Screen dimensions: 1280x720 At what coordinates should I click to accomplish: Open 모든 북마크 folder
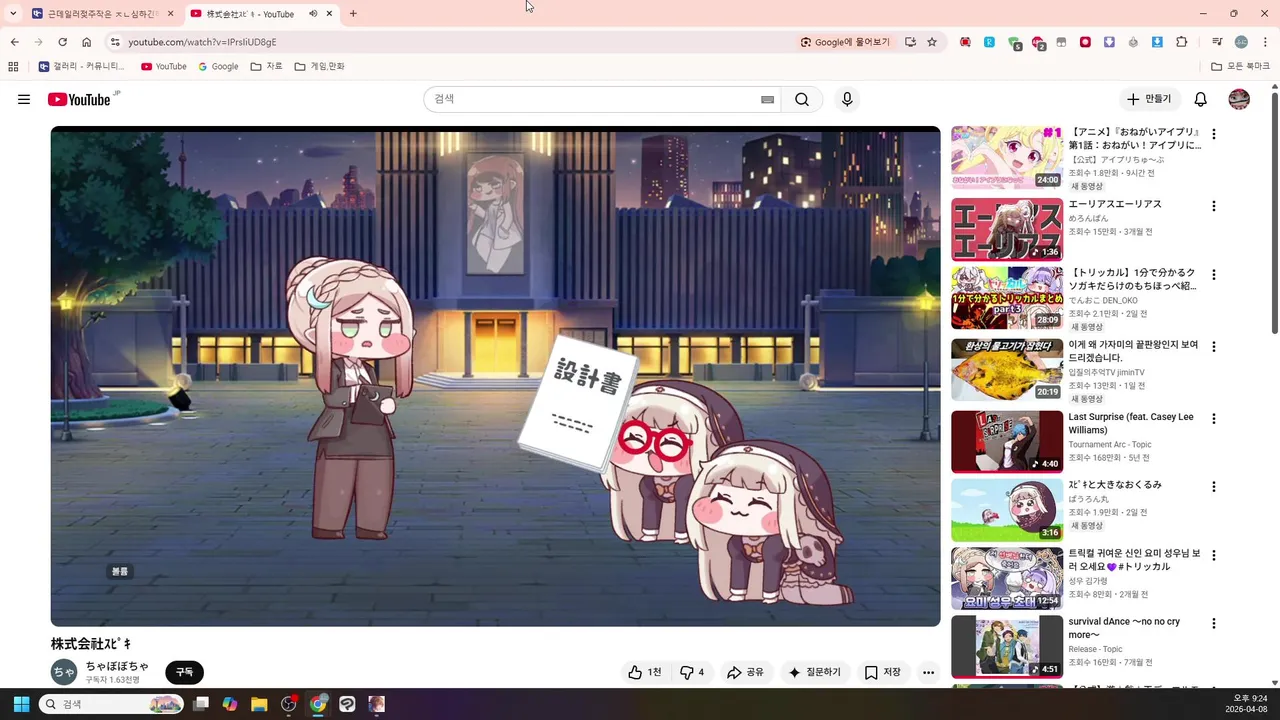click(1240, 66)
